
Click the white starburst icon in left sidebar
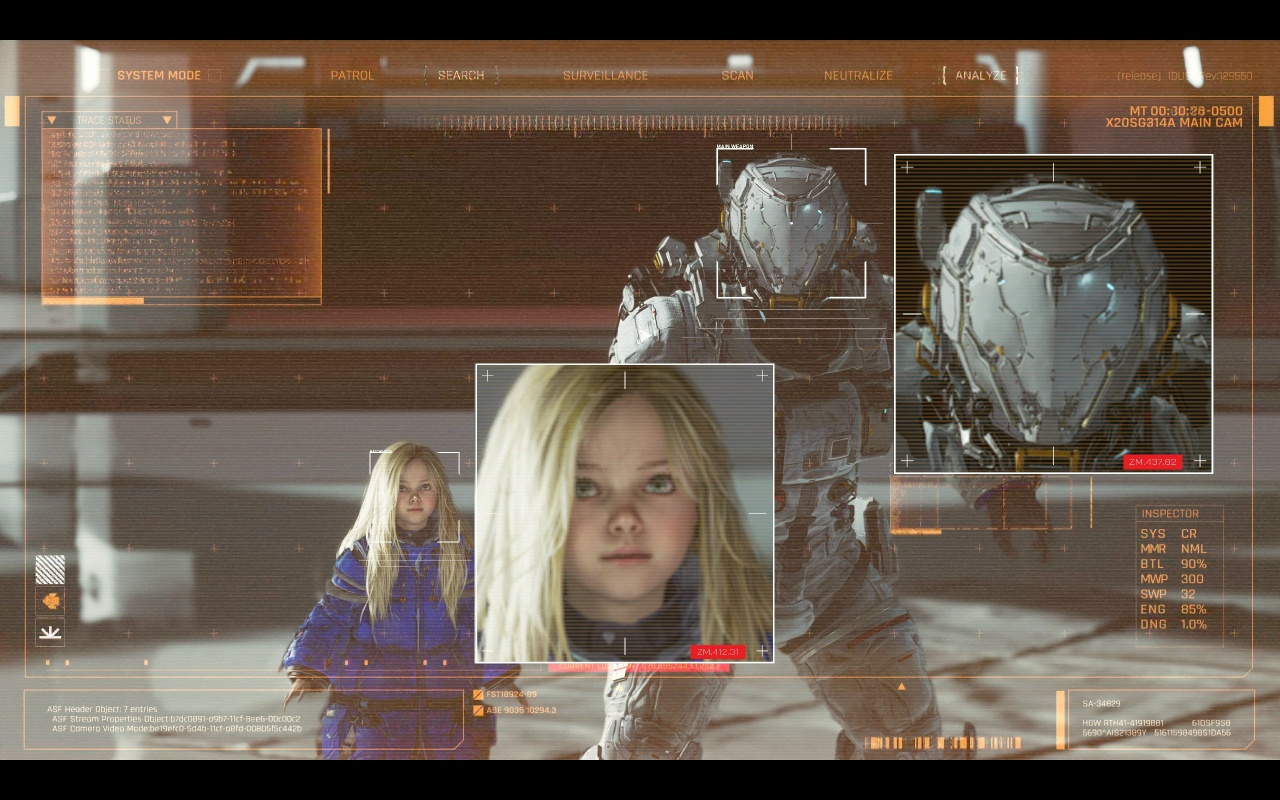pos(50,632)
